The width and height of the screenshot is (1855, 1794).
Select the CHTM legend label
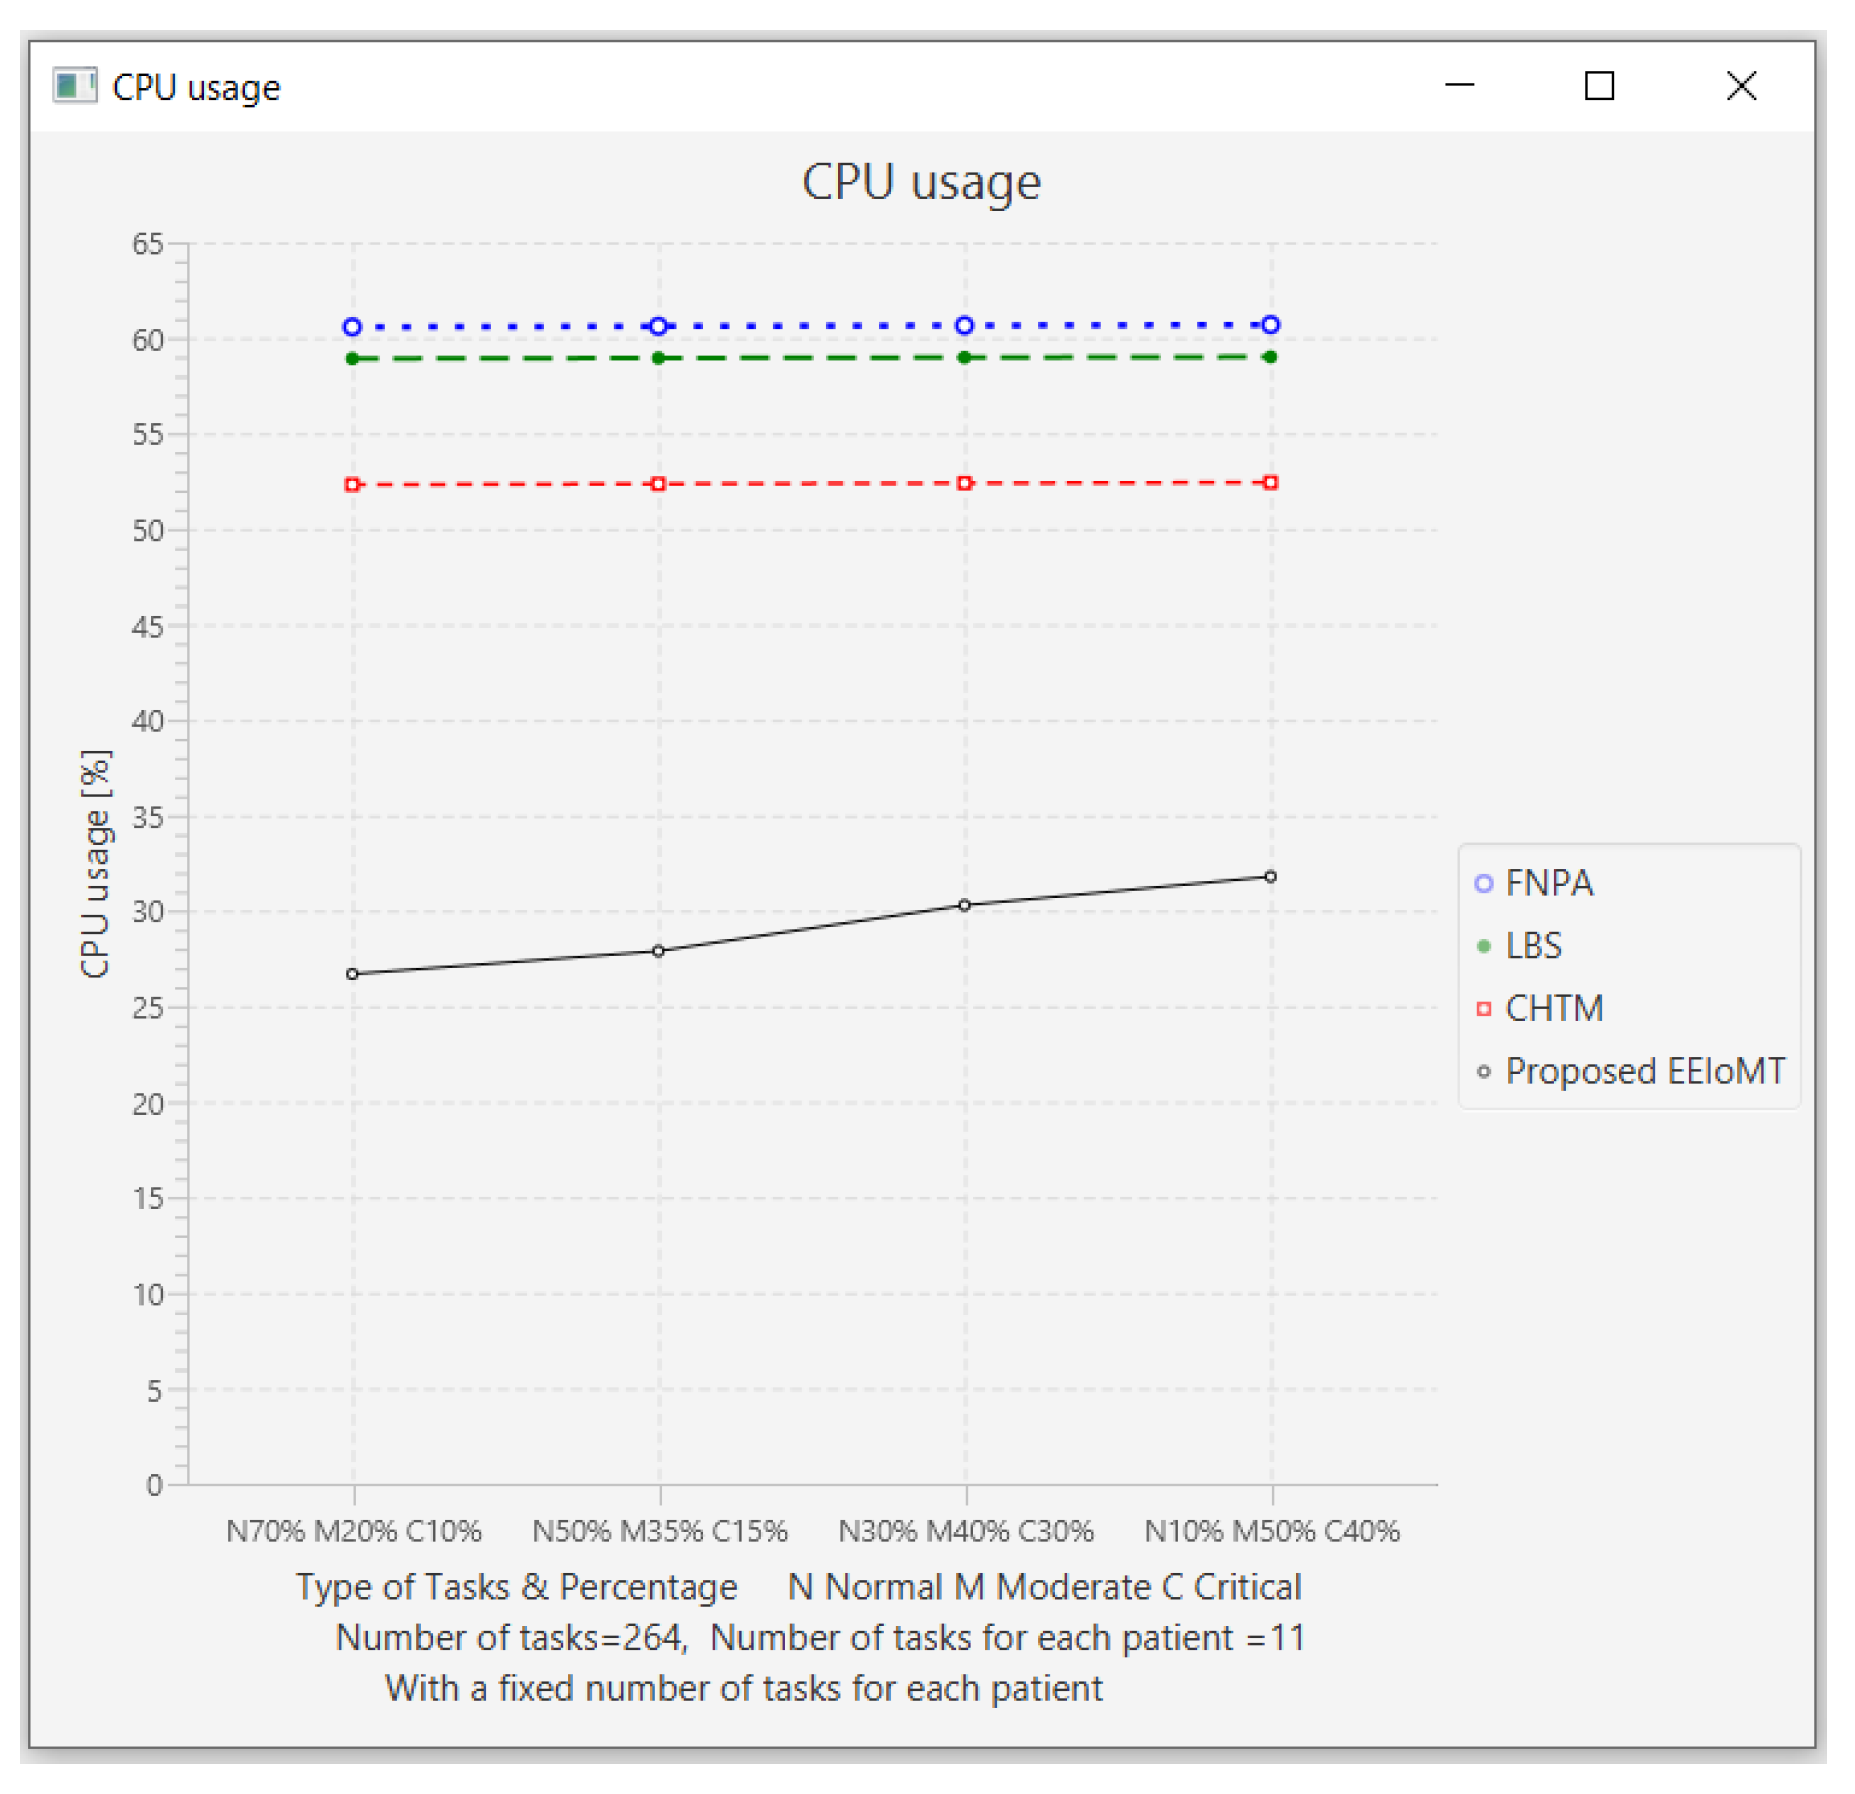pyautogui.click(x=1554, y=1008)
